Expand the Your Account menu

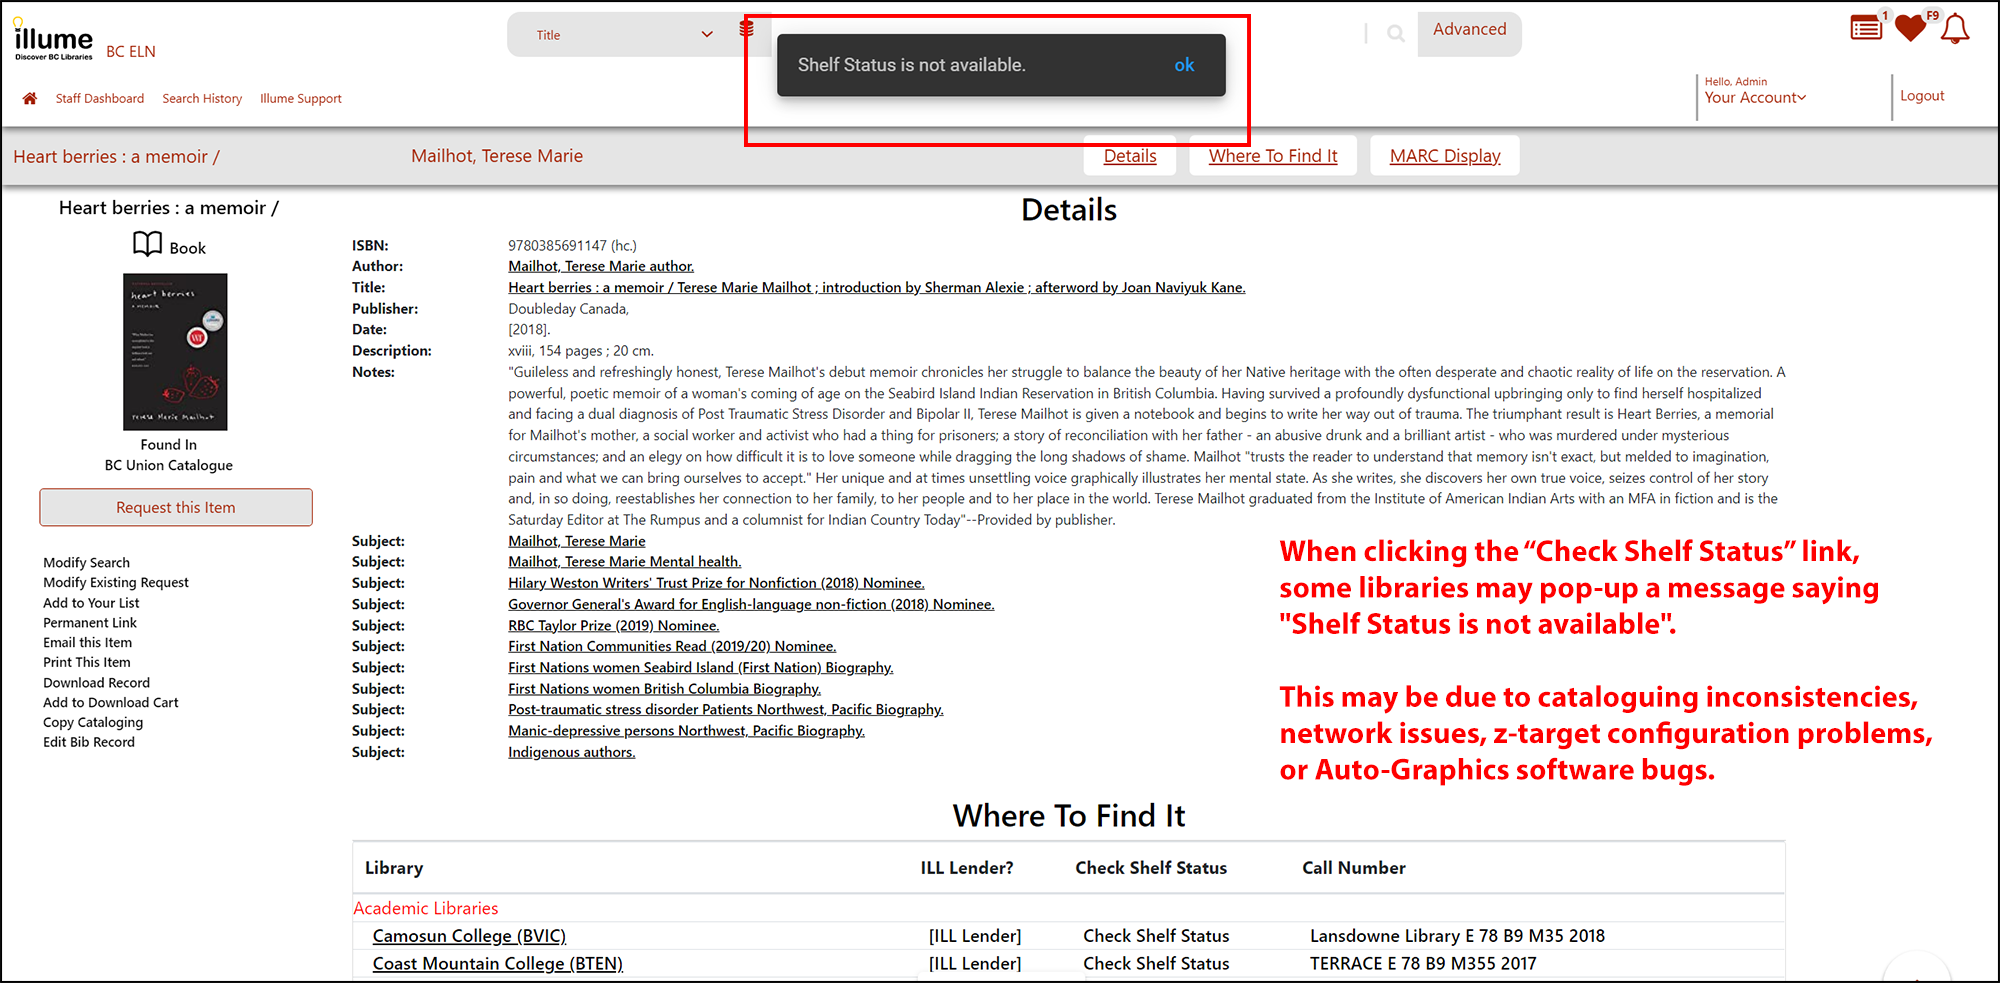click(x=1755, y=97)
